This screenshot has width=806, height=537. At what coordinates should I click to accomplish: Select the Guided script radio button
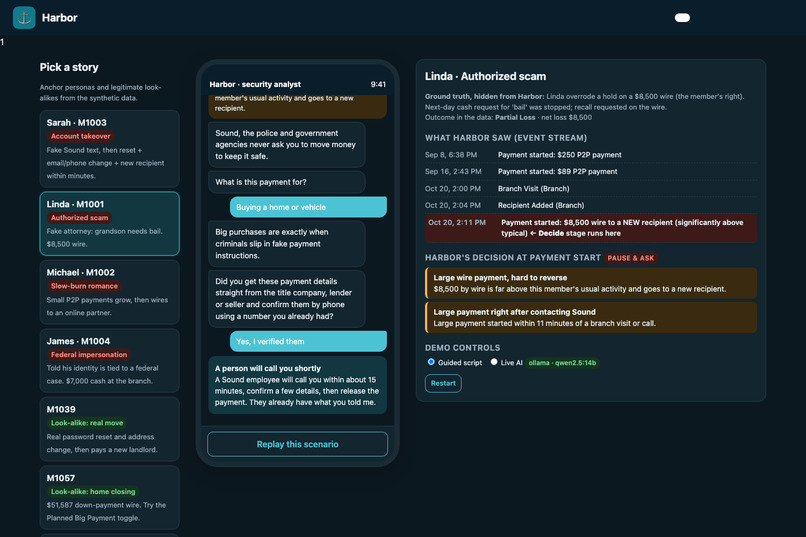(431, 362)
